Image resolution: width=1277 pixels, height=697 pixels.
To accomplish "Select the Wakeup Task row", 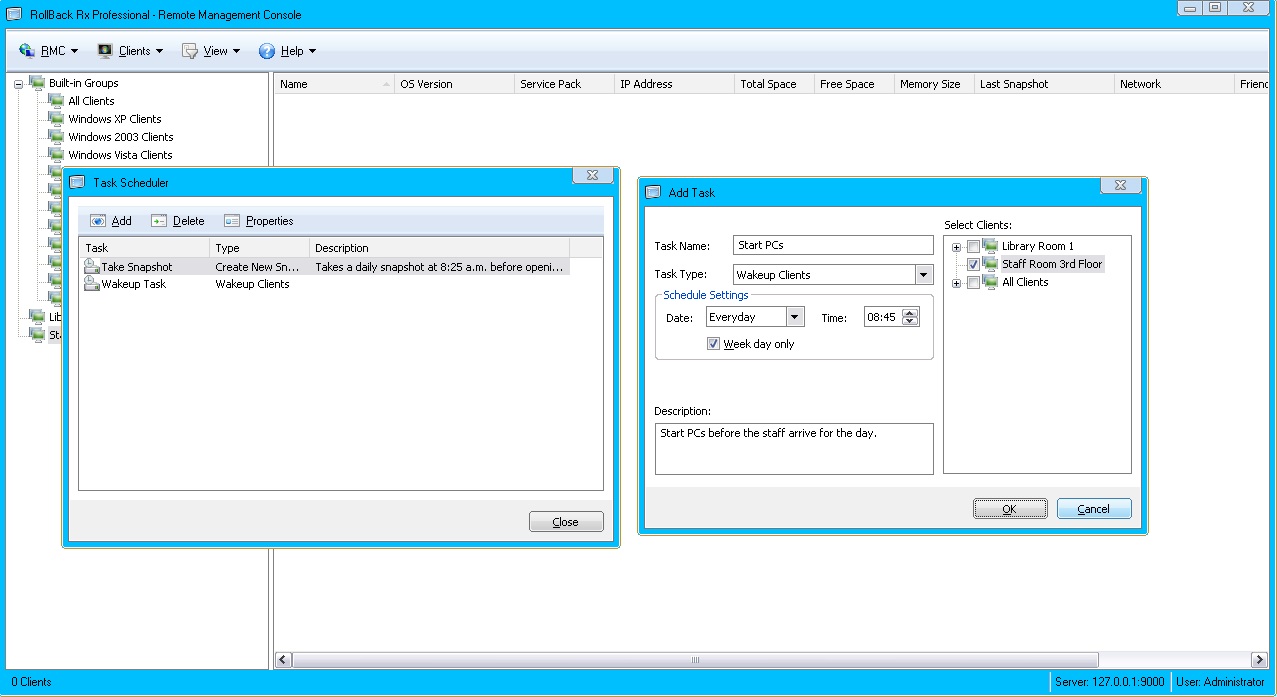I will [x=325, y=284].
